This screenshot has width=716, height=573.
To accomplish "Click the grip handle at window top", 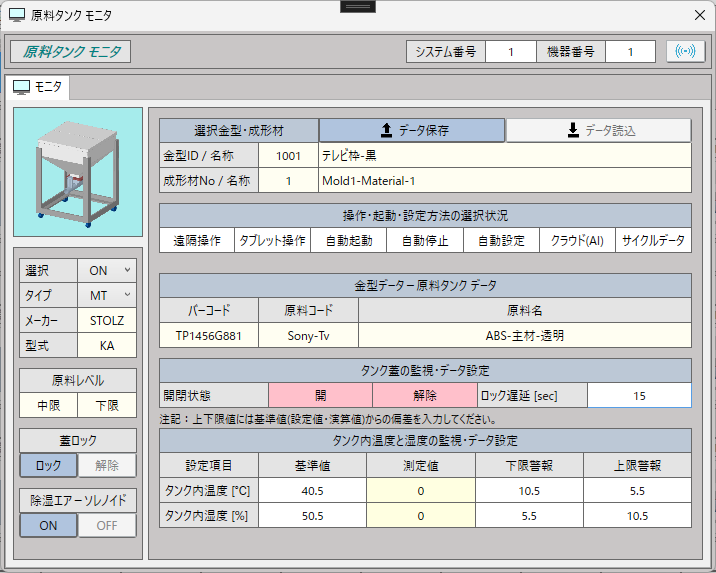I will pos(358,6).
